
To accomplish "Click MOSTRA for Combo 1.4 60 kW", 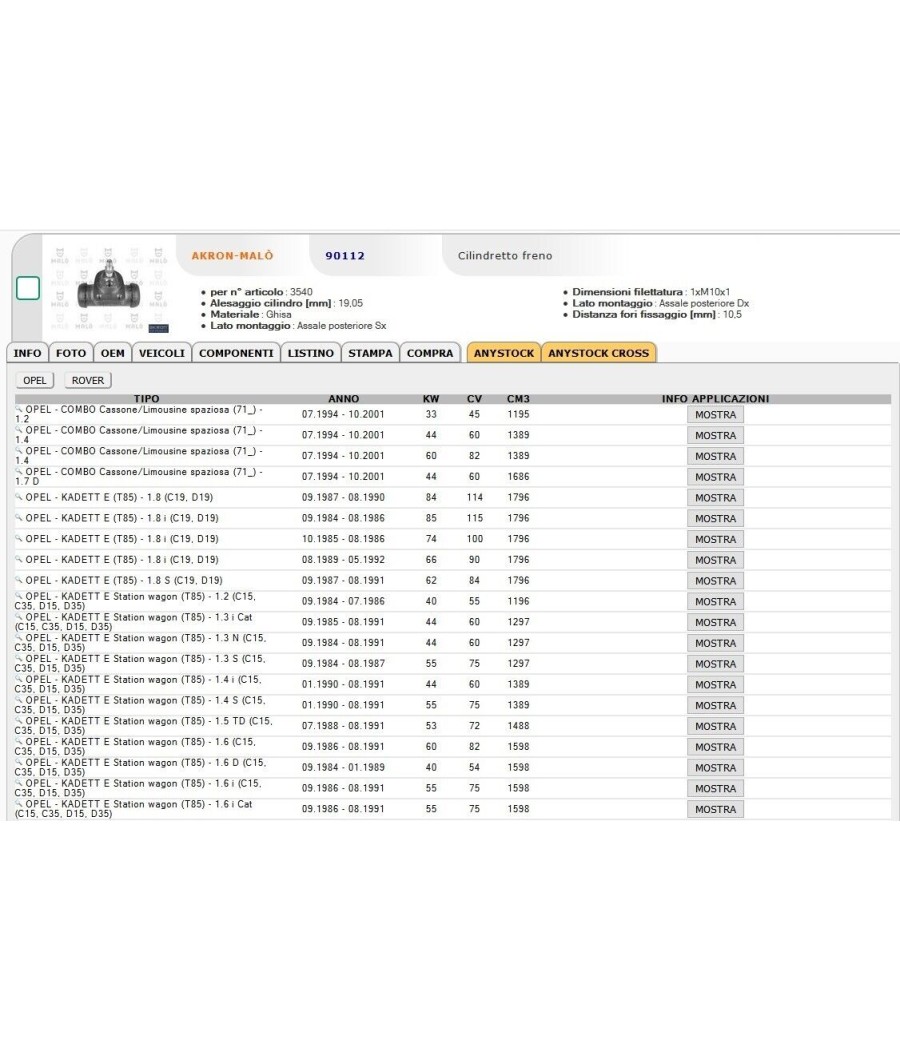I will [x=715, y=456].
